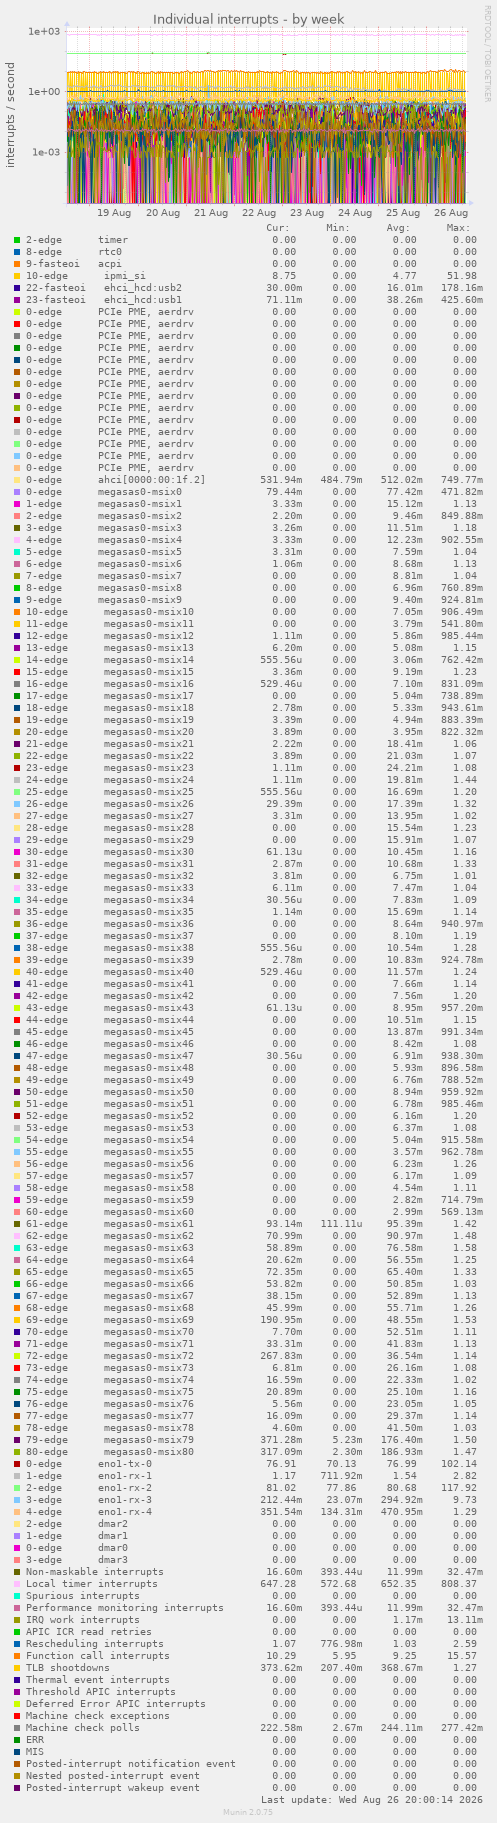The height and width of the screenshot is (1823, 497).
Task: Click the megasas0-msix0 color swatch
Action: (17, 492)
